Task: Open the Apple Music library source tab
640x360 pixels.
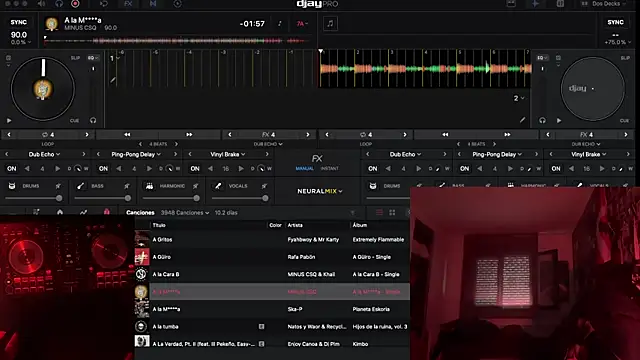Action: tap(107, 212)
